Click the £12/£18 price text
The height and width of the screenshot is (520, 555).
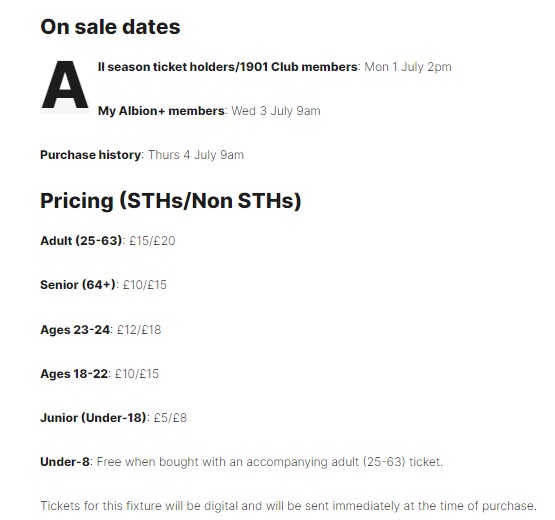(139, 330)
